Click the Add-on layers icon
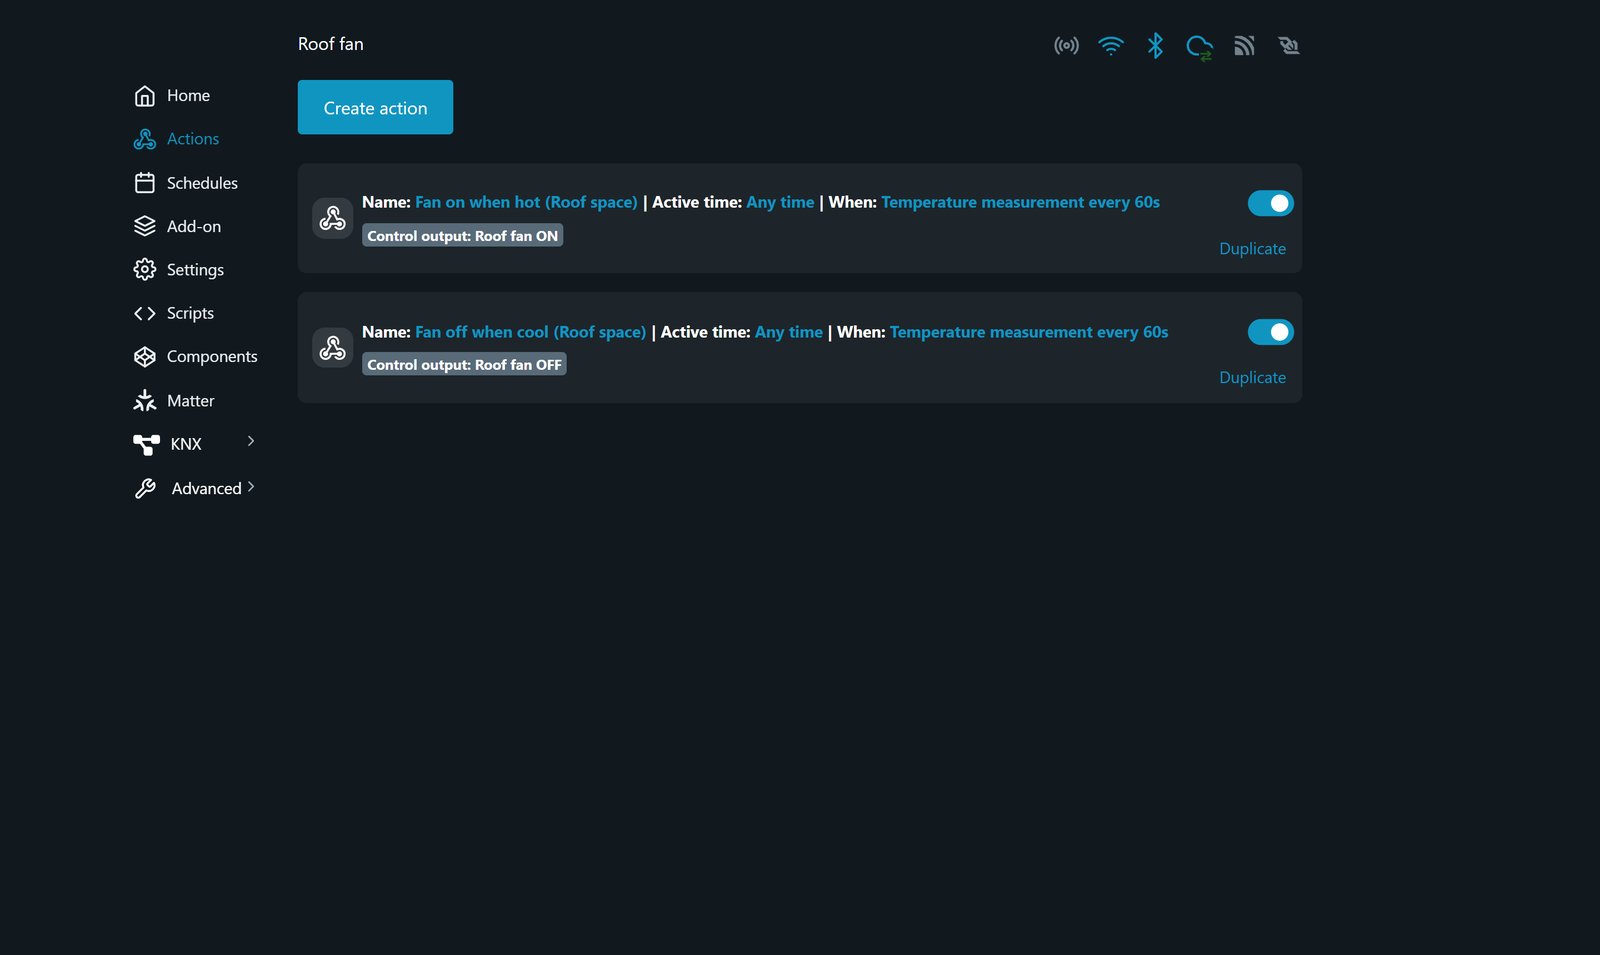The image size is (1600, 955). (x=145, y=226)
